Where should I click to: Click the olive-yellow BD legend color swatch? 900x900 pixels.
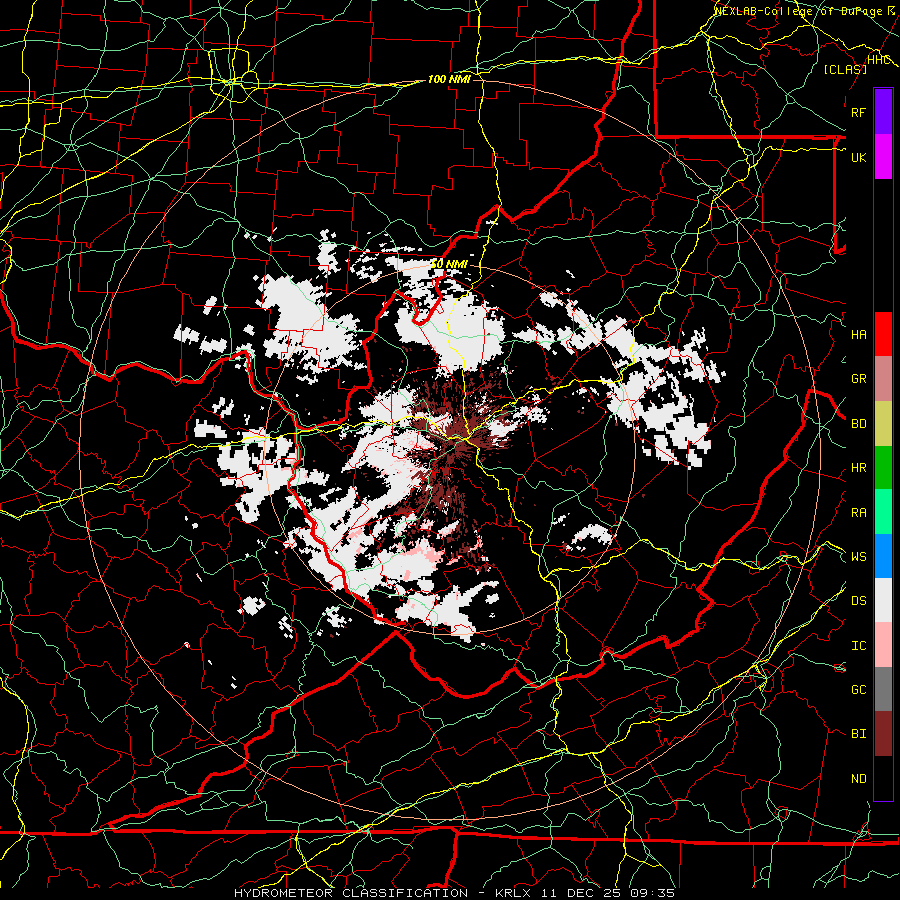(883, 424)
